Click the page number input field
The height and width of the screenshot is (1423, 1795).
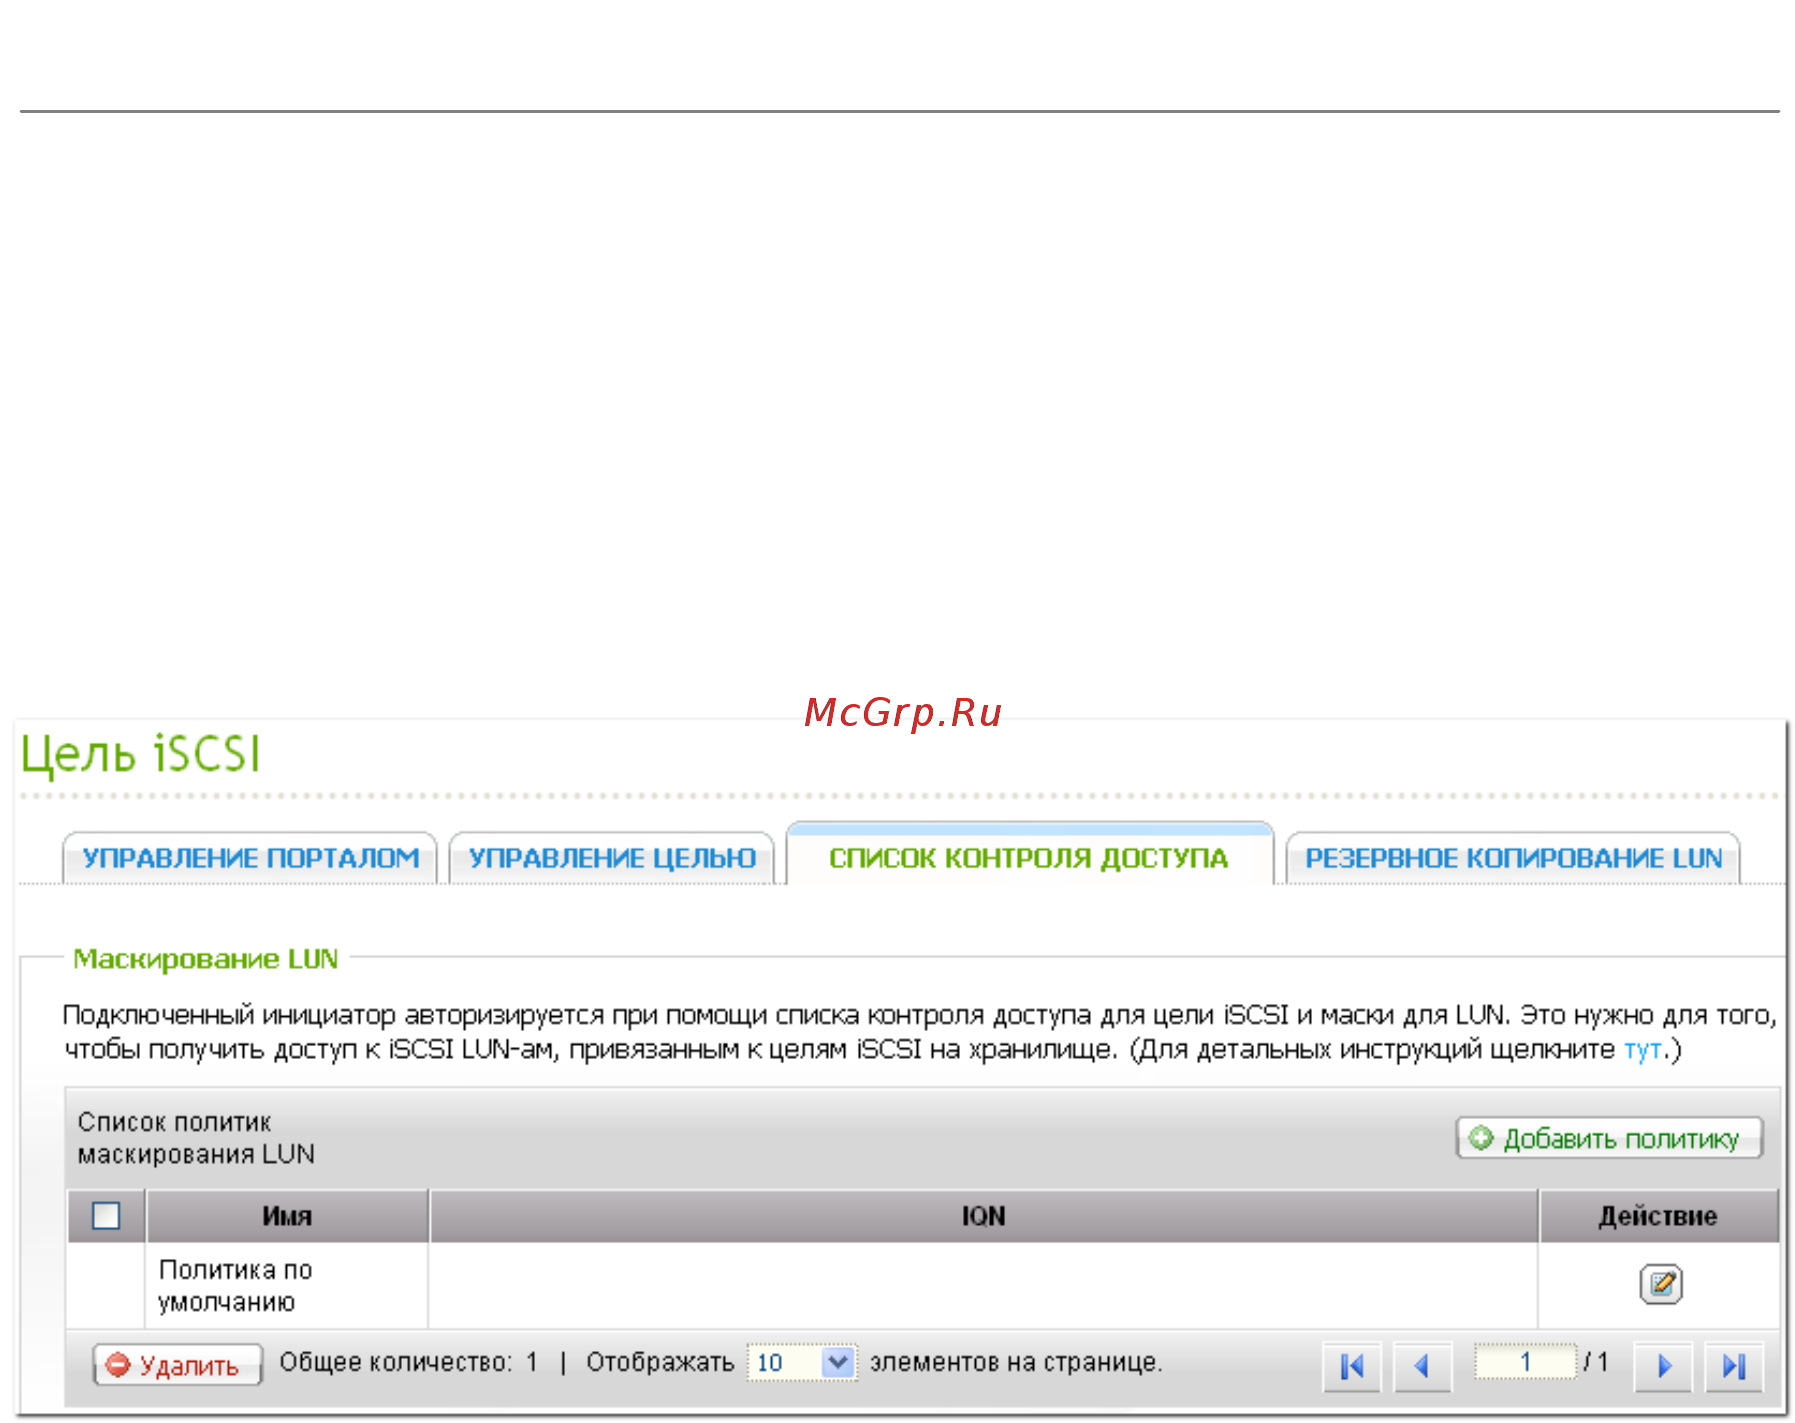click(x=1525, y=1362)
